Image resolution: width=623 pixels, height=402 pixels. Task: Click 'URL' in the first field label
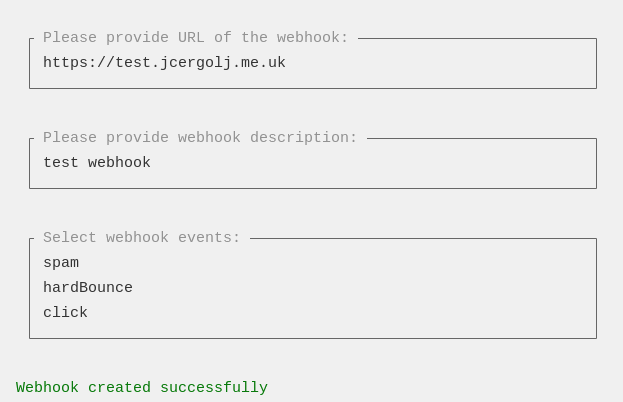coord(191,38)
